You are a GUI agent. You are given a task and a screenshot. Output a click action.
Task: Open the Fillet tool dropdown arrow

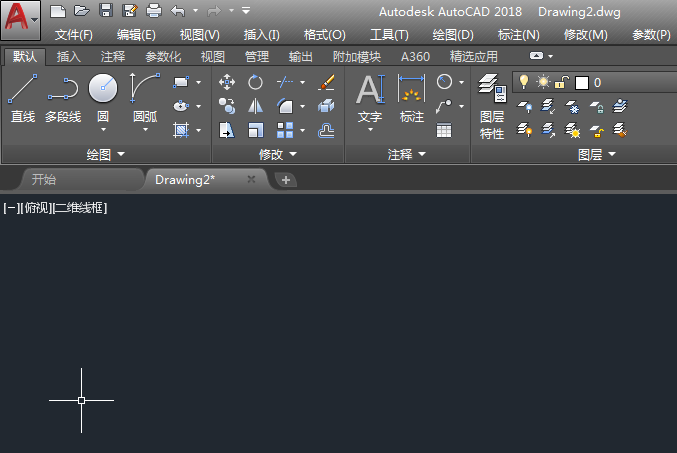[x=302, y=106]
